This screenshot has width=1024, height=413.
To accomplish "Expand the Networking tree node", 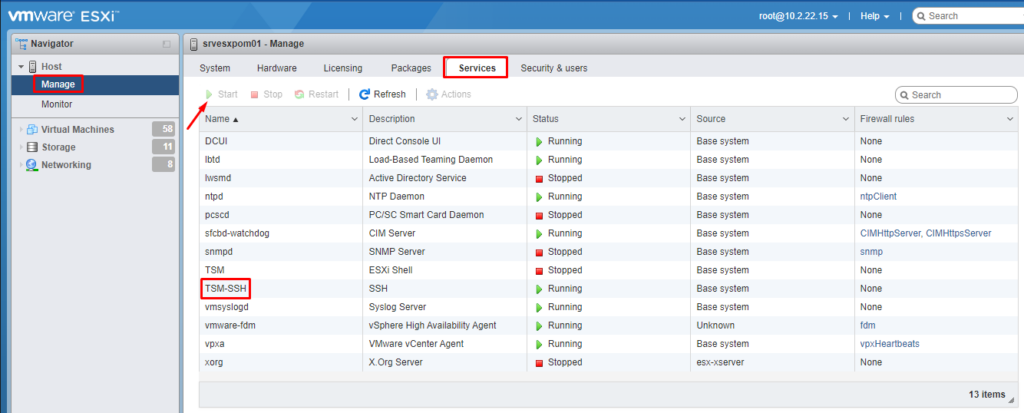I will [22, 165].
